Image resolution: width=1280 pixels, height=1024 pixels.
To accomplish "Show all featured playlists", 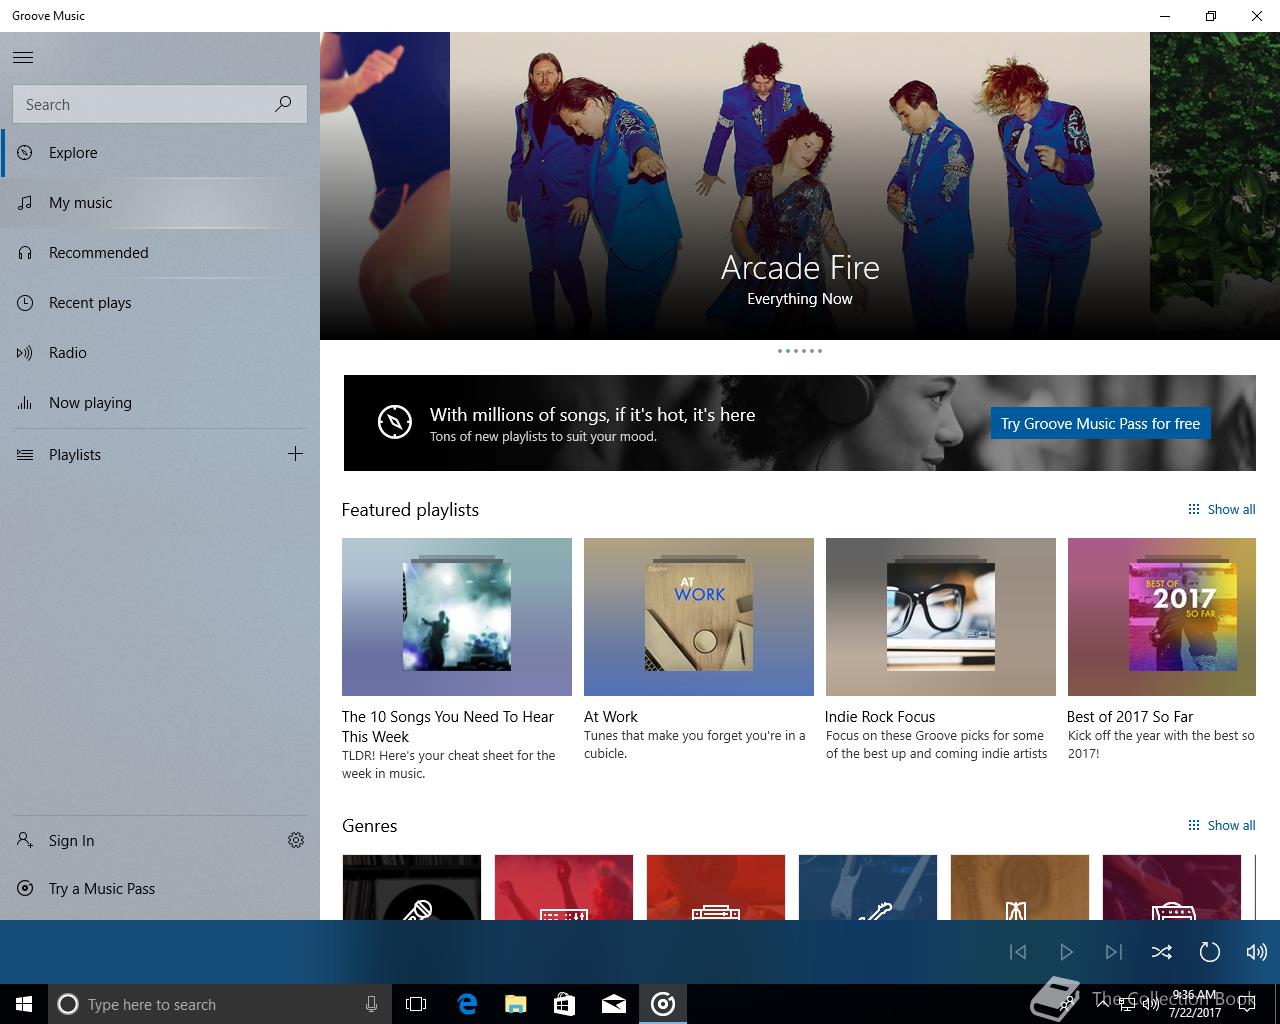I will click(1221, 510).
